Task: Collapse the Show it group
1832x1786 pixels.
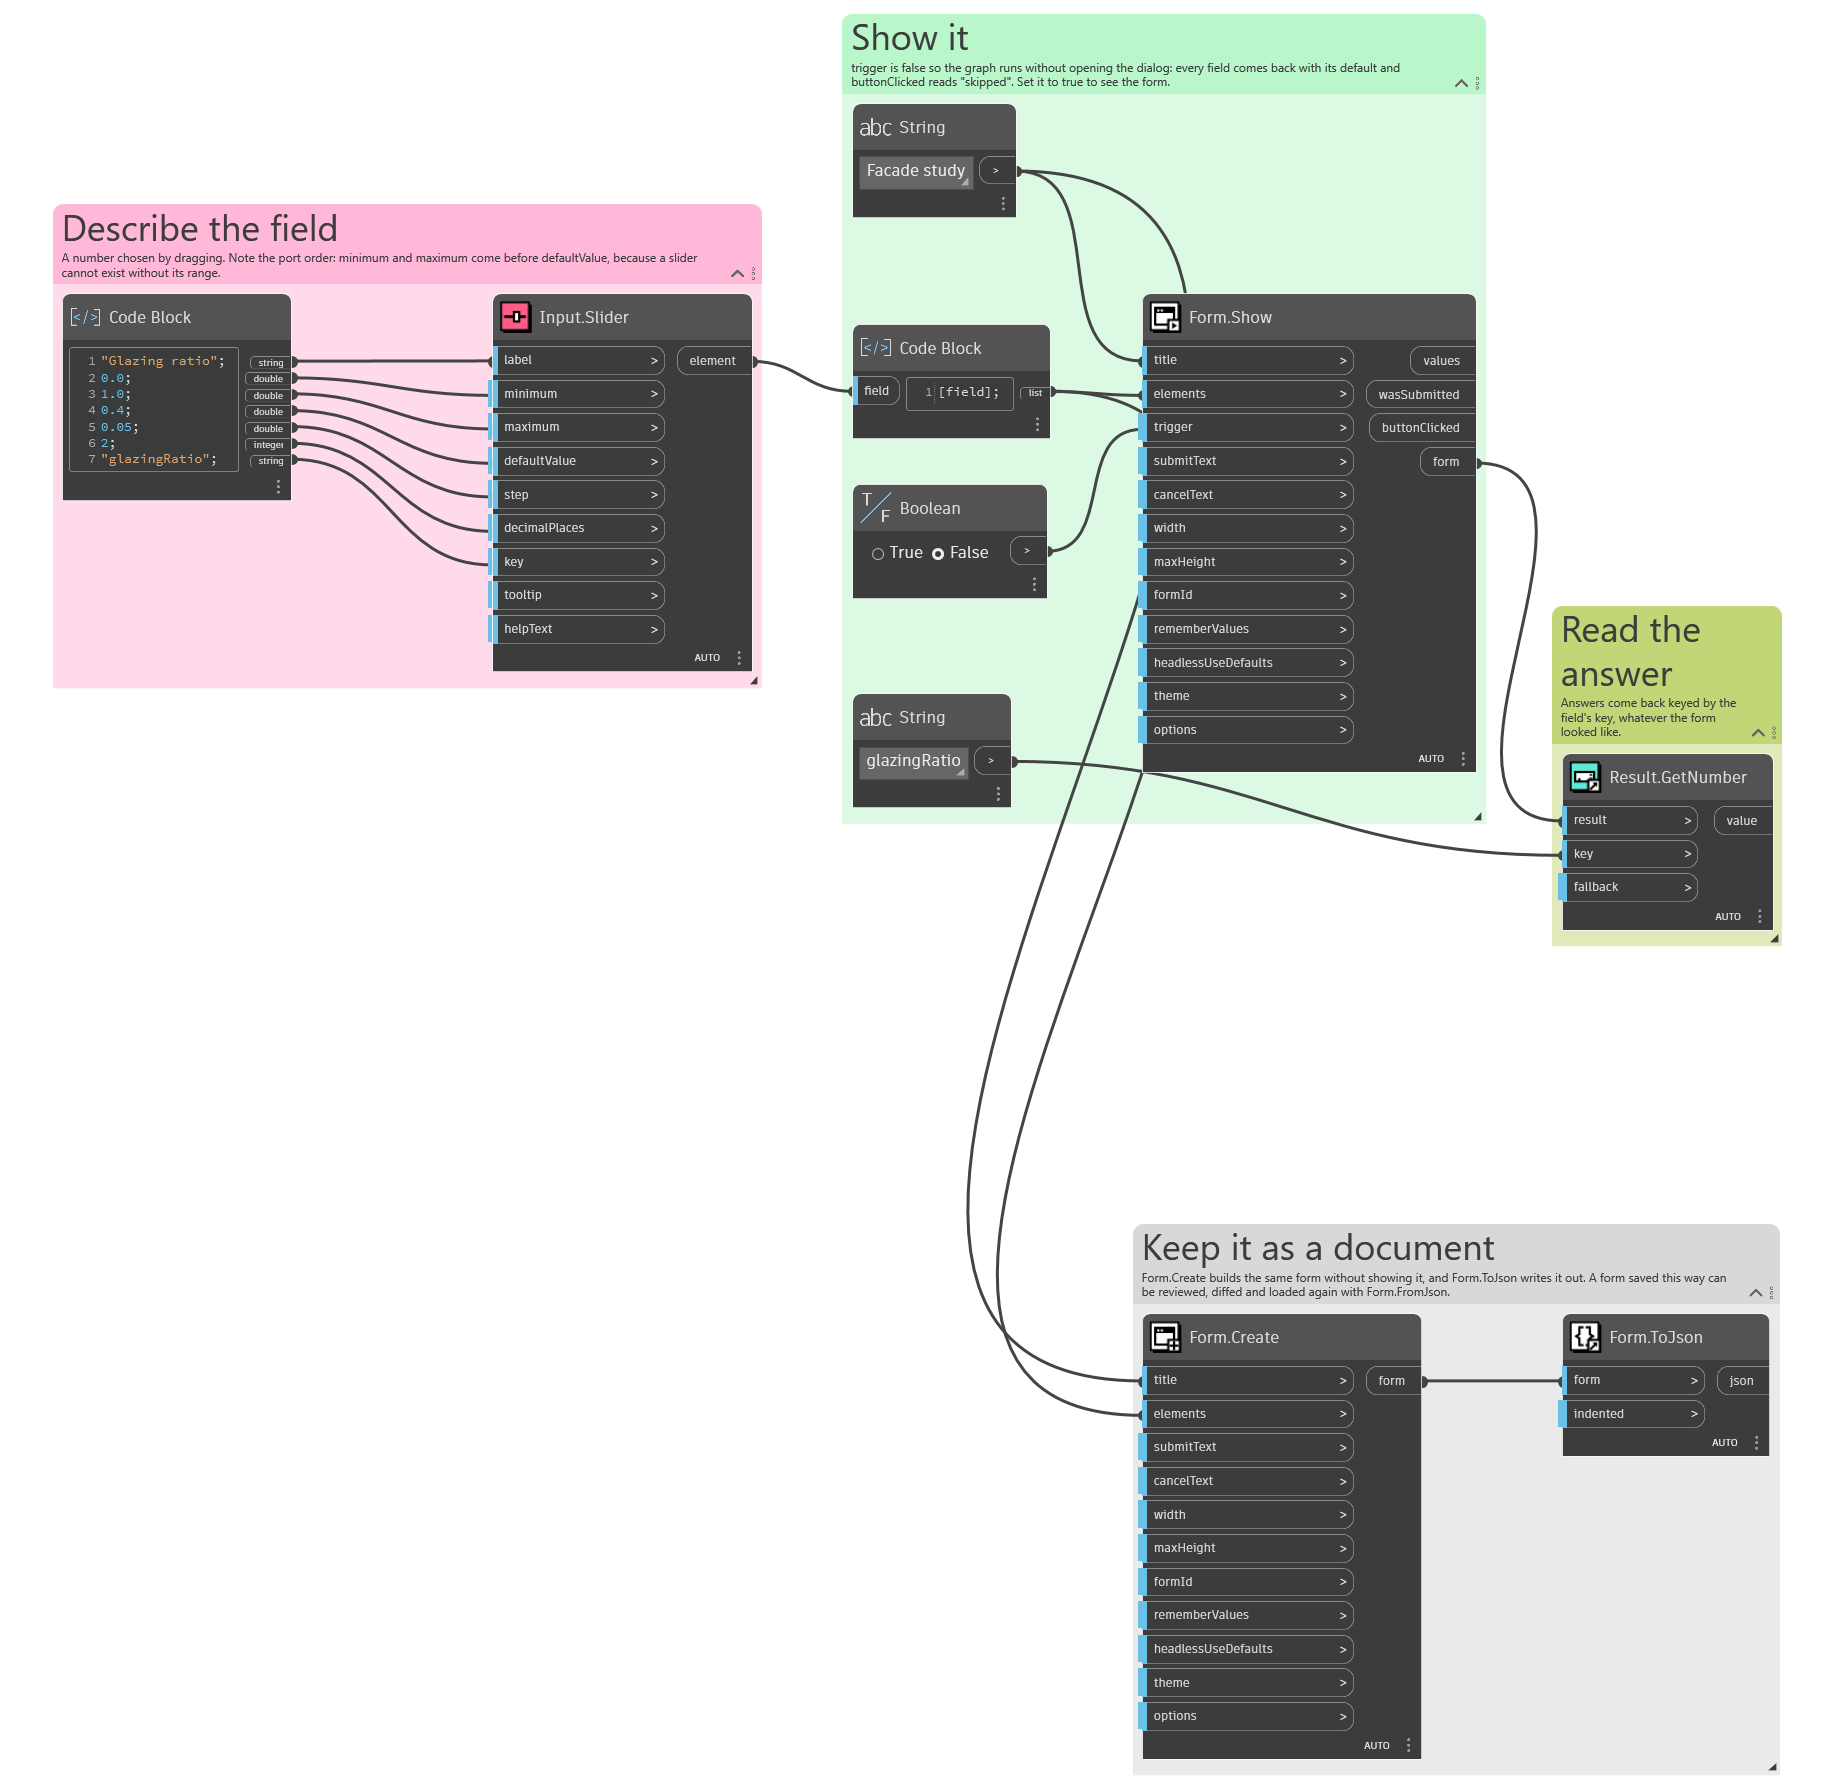Action: (1461, 83)
